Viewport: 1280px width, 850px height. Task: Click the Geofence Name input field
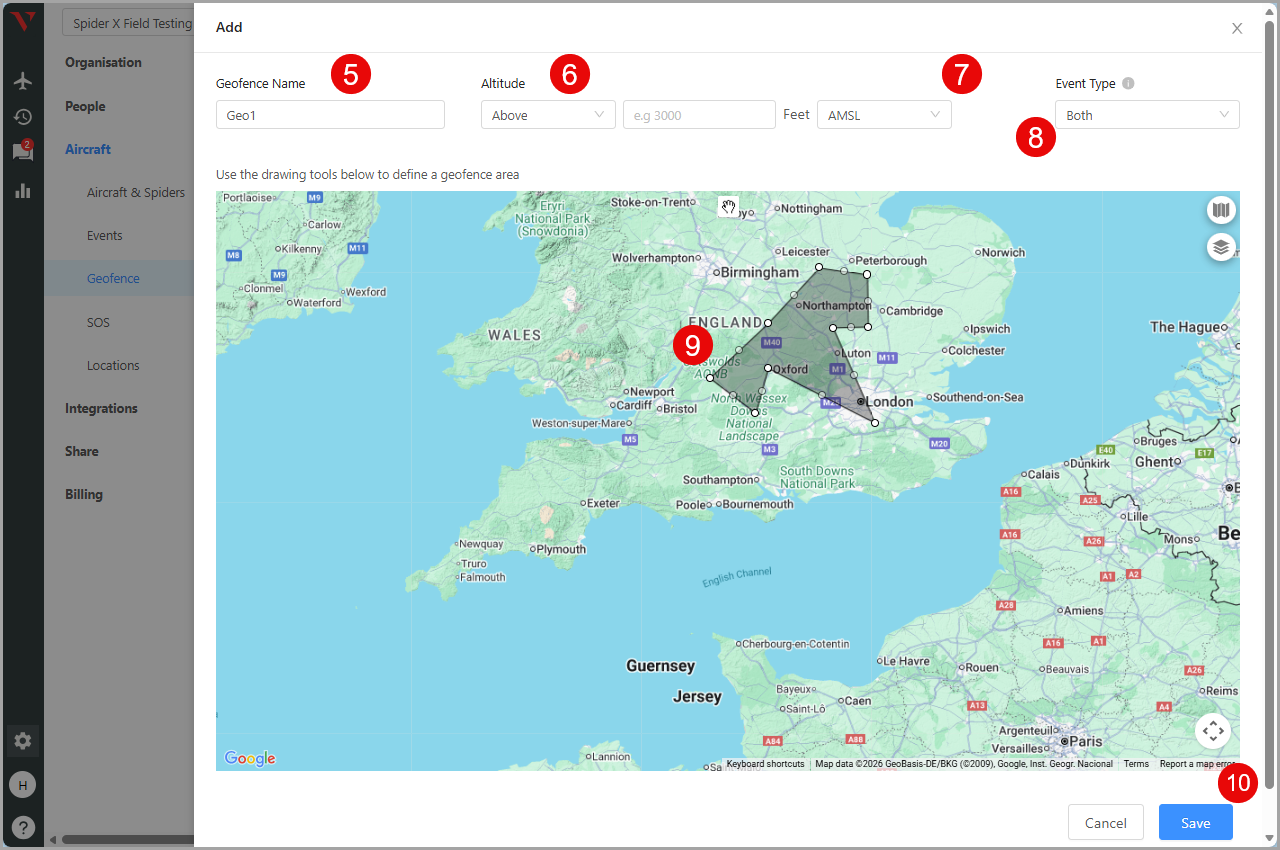pyautogui.click(x=330, y=115)
